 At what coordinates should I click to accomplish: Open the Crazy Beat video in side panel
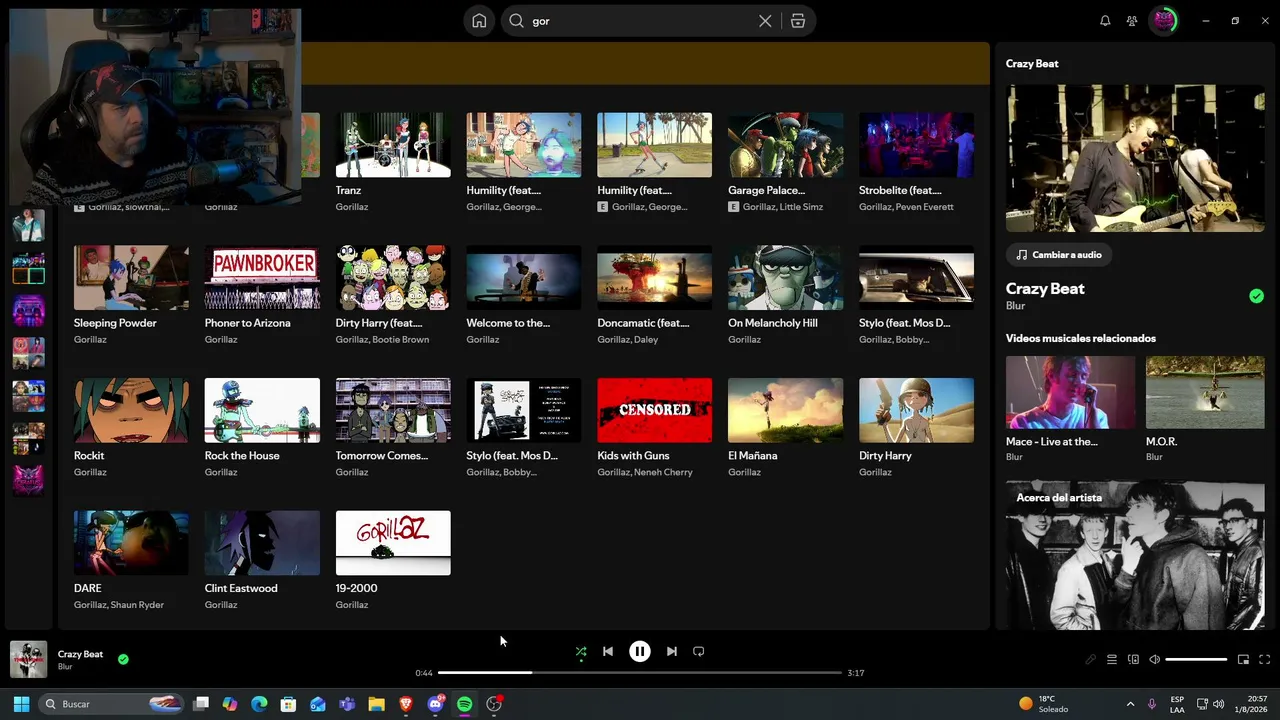pos(1135,158)
